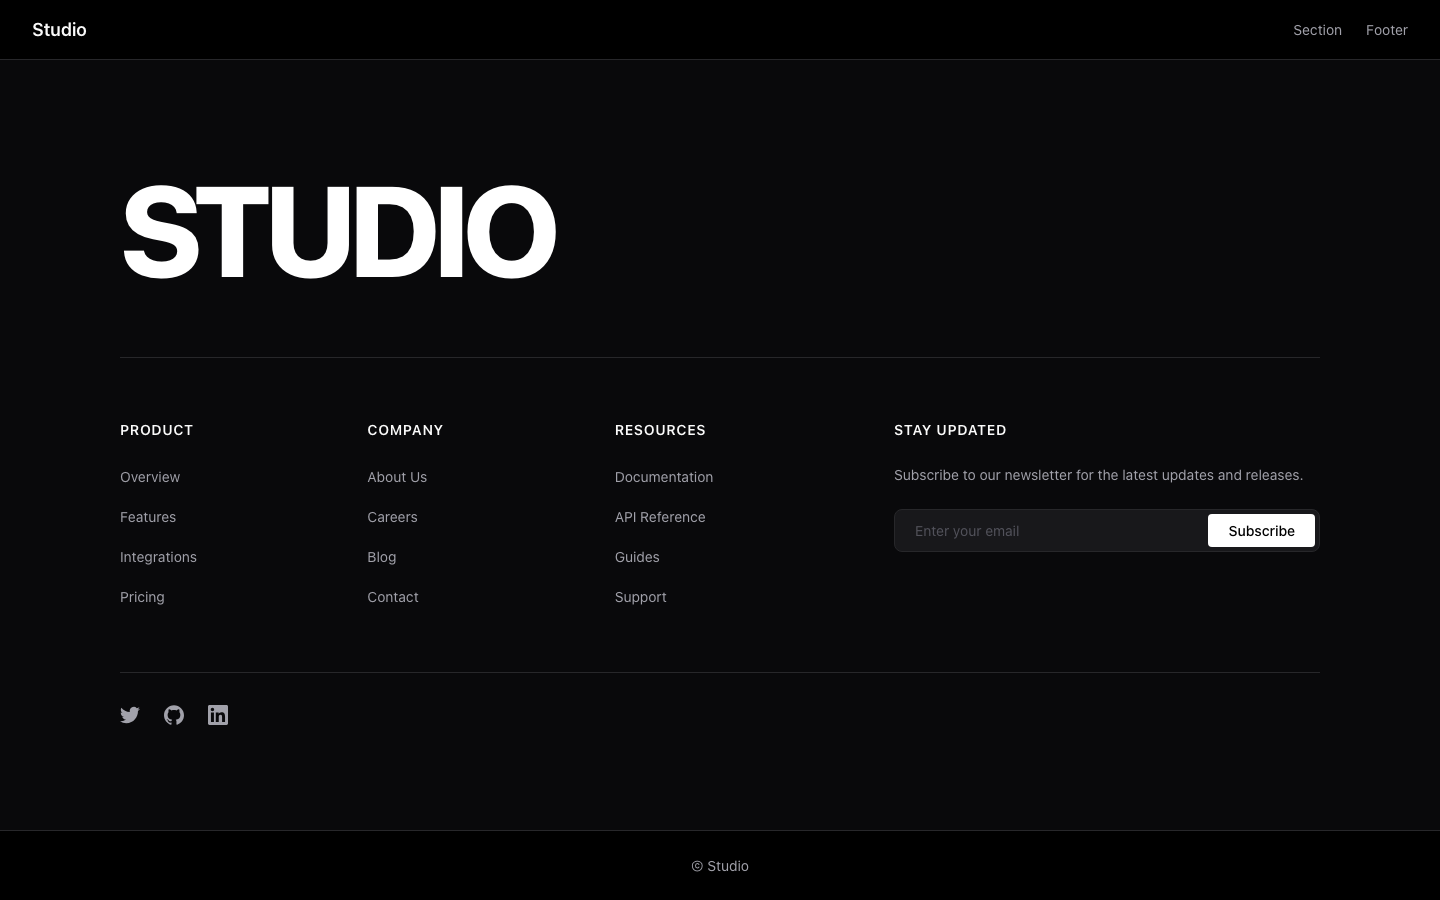Click the large STUDIO wordmark

pyautogui.click(x=338, y=232)
